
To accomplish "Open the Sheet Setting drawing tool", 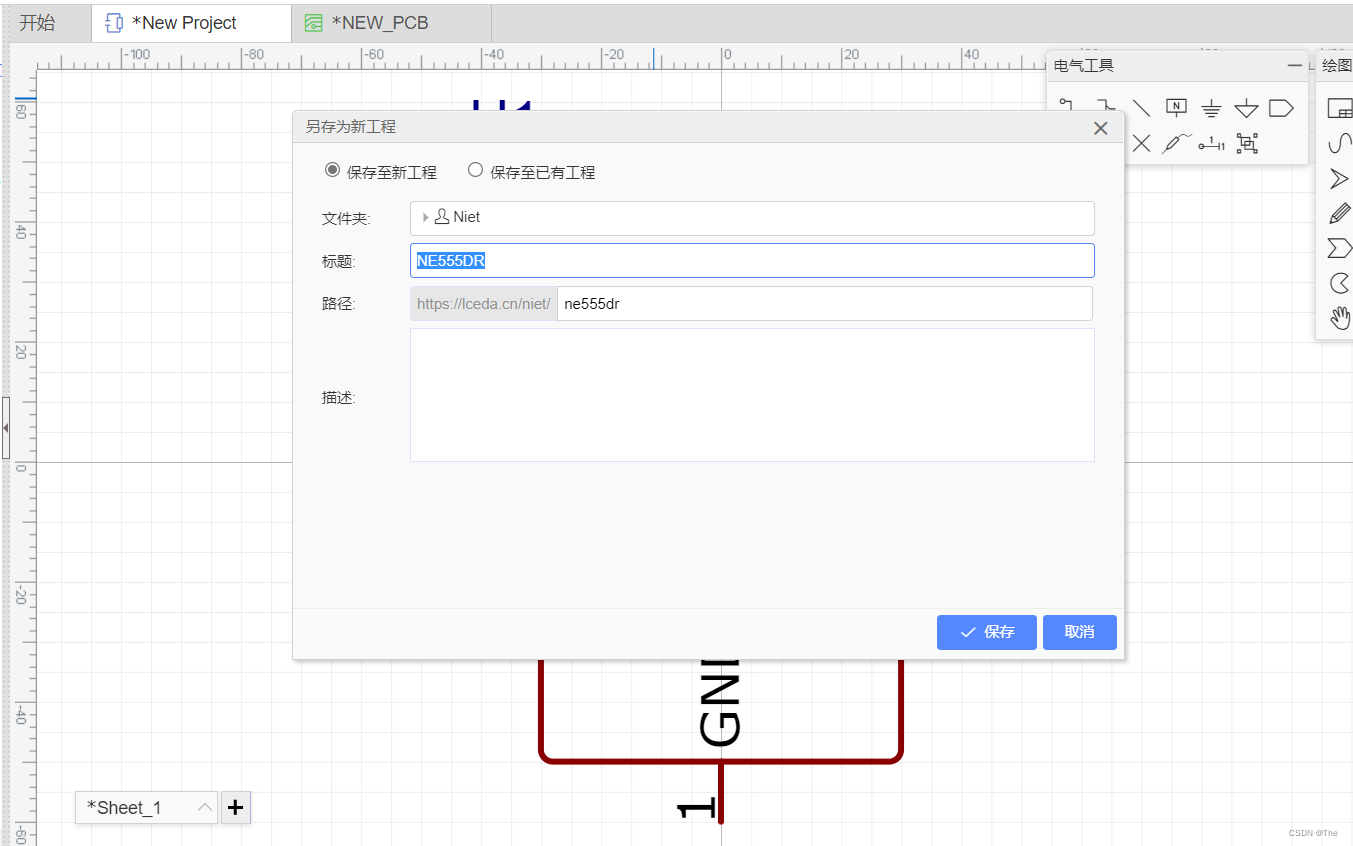I will (1340, 108).
